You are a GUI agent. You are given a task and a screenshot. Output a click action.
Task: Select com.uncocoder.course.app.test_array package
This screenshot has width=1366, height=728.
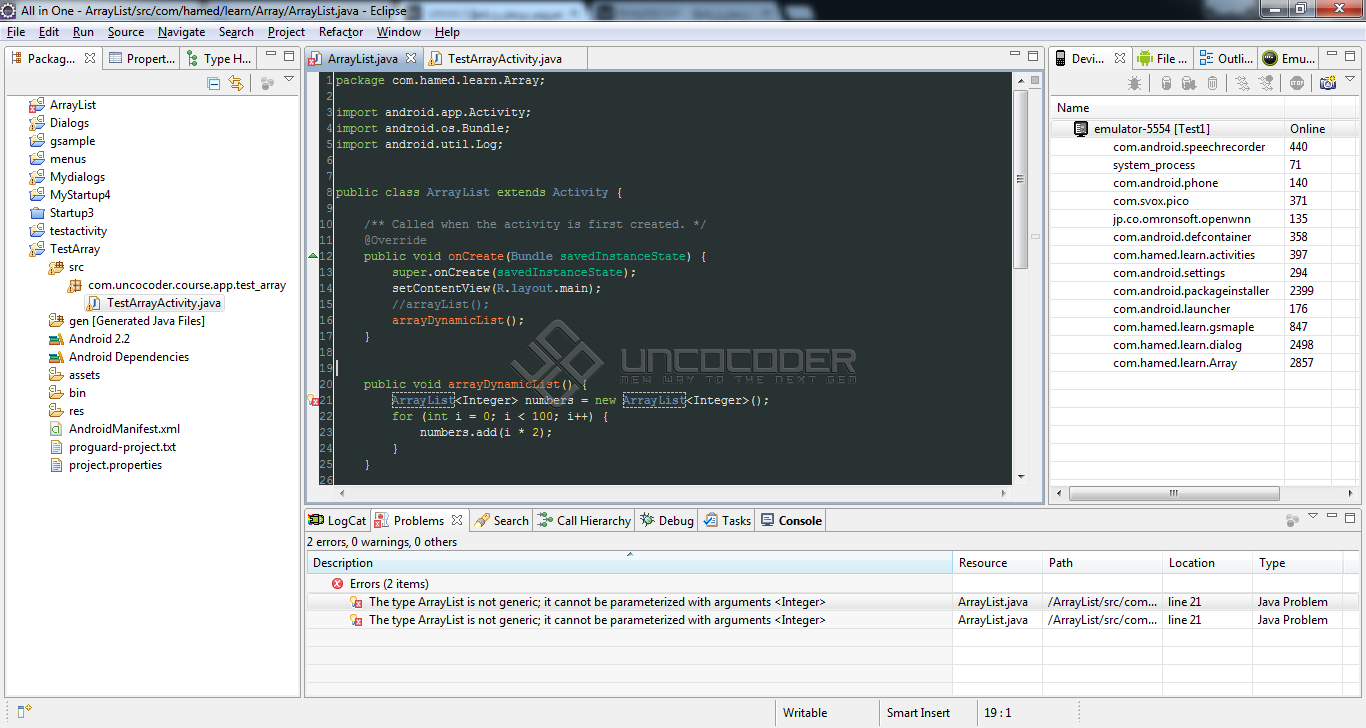[178, 285]
